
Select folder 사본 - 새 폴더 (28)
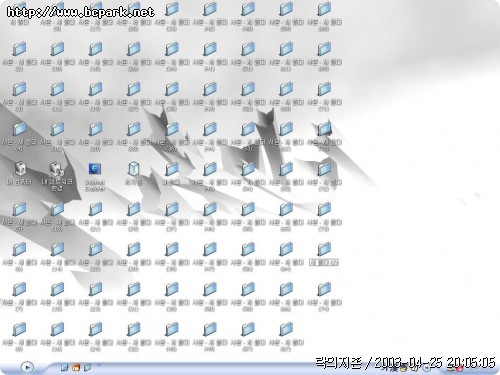pyautogui.click(x=133, y=136)
